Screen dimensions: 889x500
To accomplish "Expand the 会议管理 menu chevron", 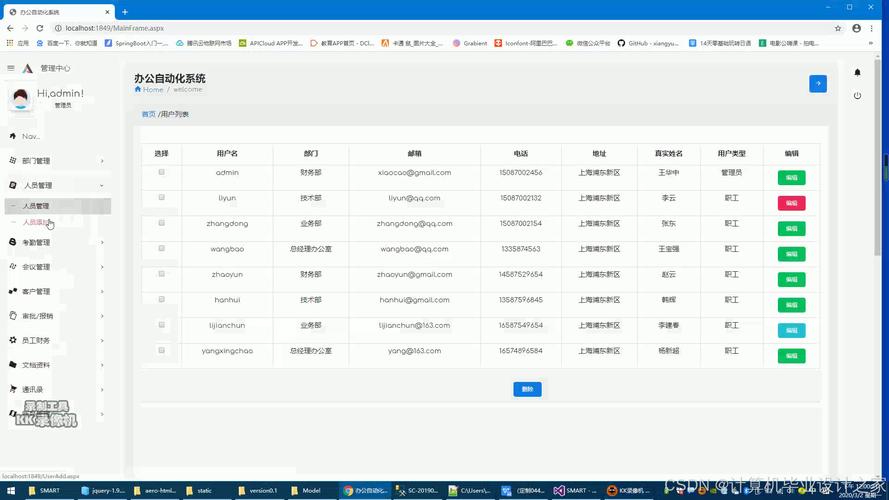I will (x=102, y=267).
